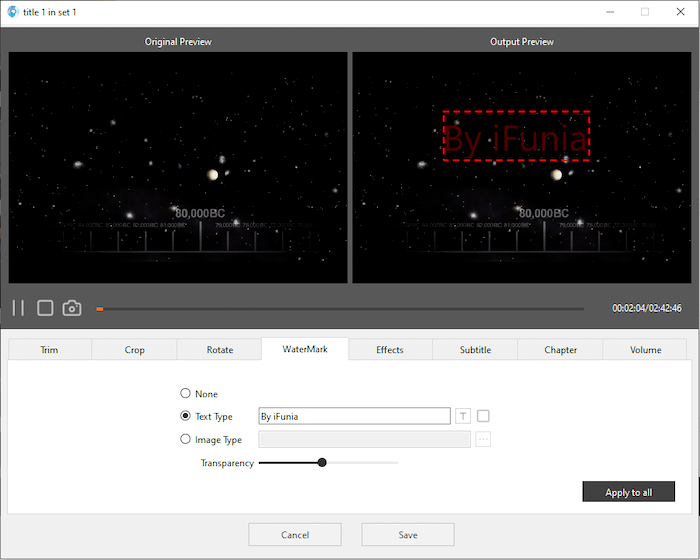The height and width of the screenshot is (560, 700).
Task: Click the app logo in the title bar
Action: click(12, 12)
